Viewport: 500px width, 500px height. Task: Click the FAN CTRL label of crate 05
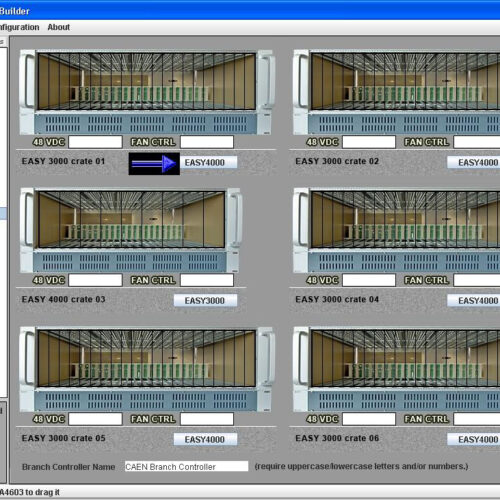[x=153, y=419]
